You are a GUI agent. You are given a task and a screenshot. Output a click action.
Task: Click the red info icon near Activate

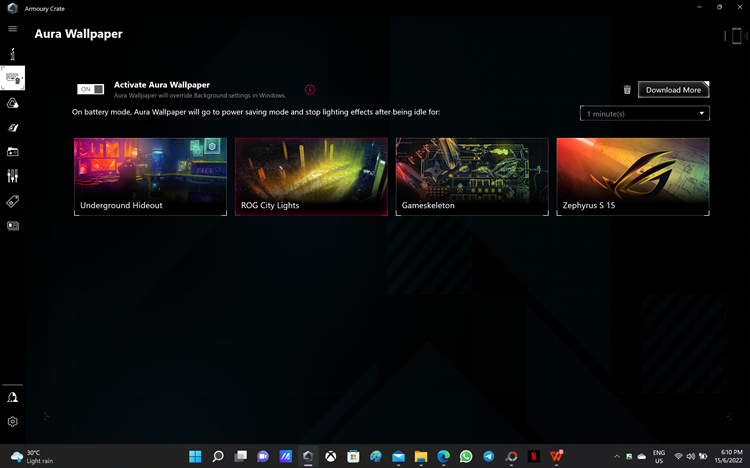tap(310, 89)
